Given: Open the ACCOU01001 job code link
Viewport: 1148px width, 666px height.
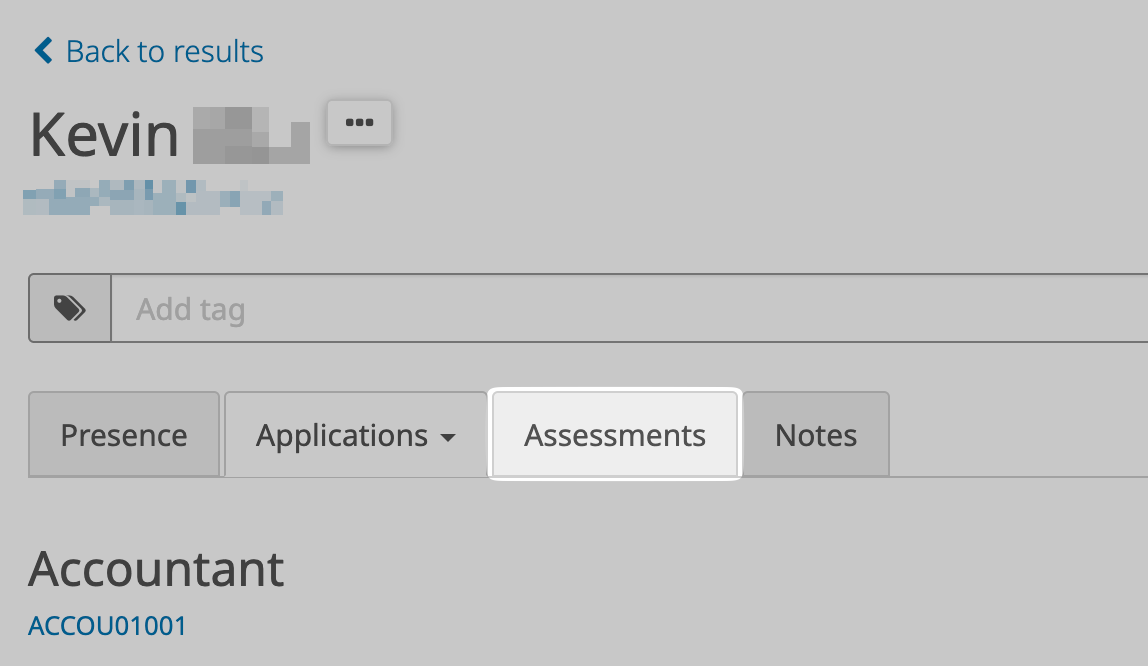Looking at the screenshot, I should 107,626.
